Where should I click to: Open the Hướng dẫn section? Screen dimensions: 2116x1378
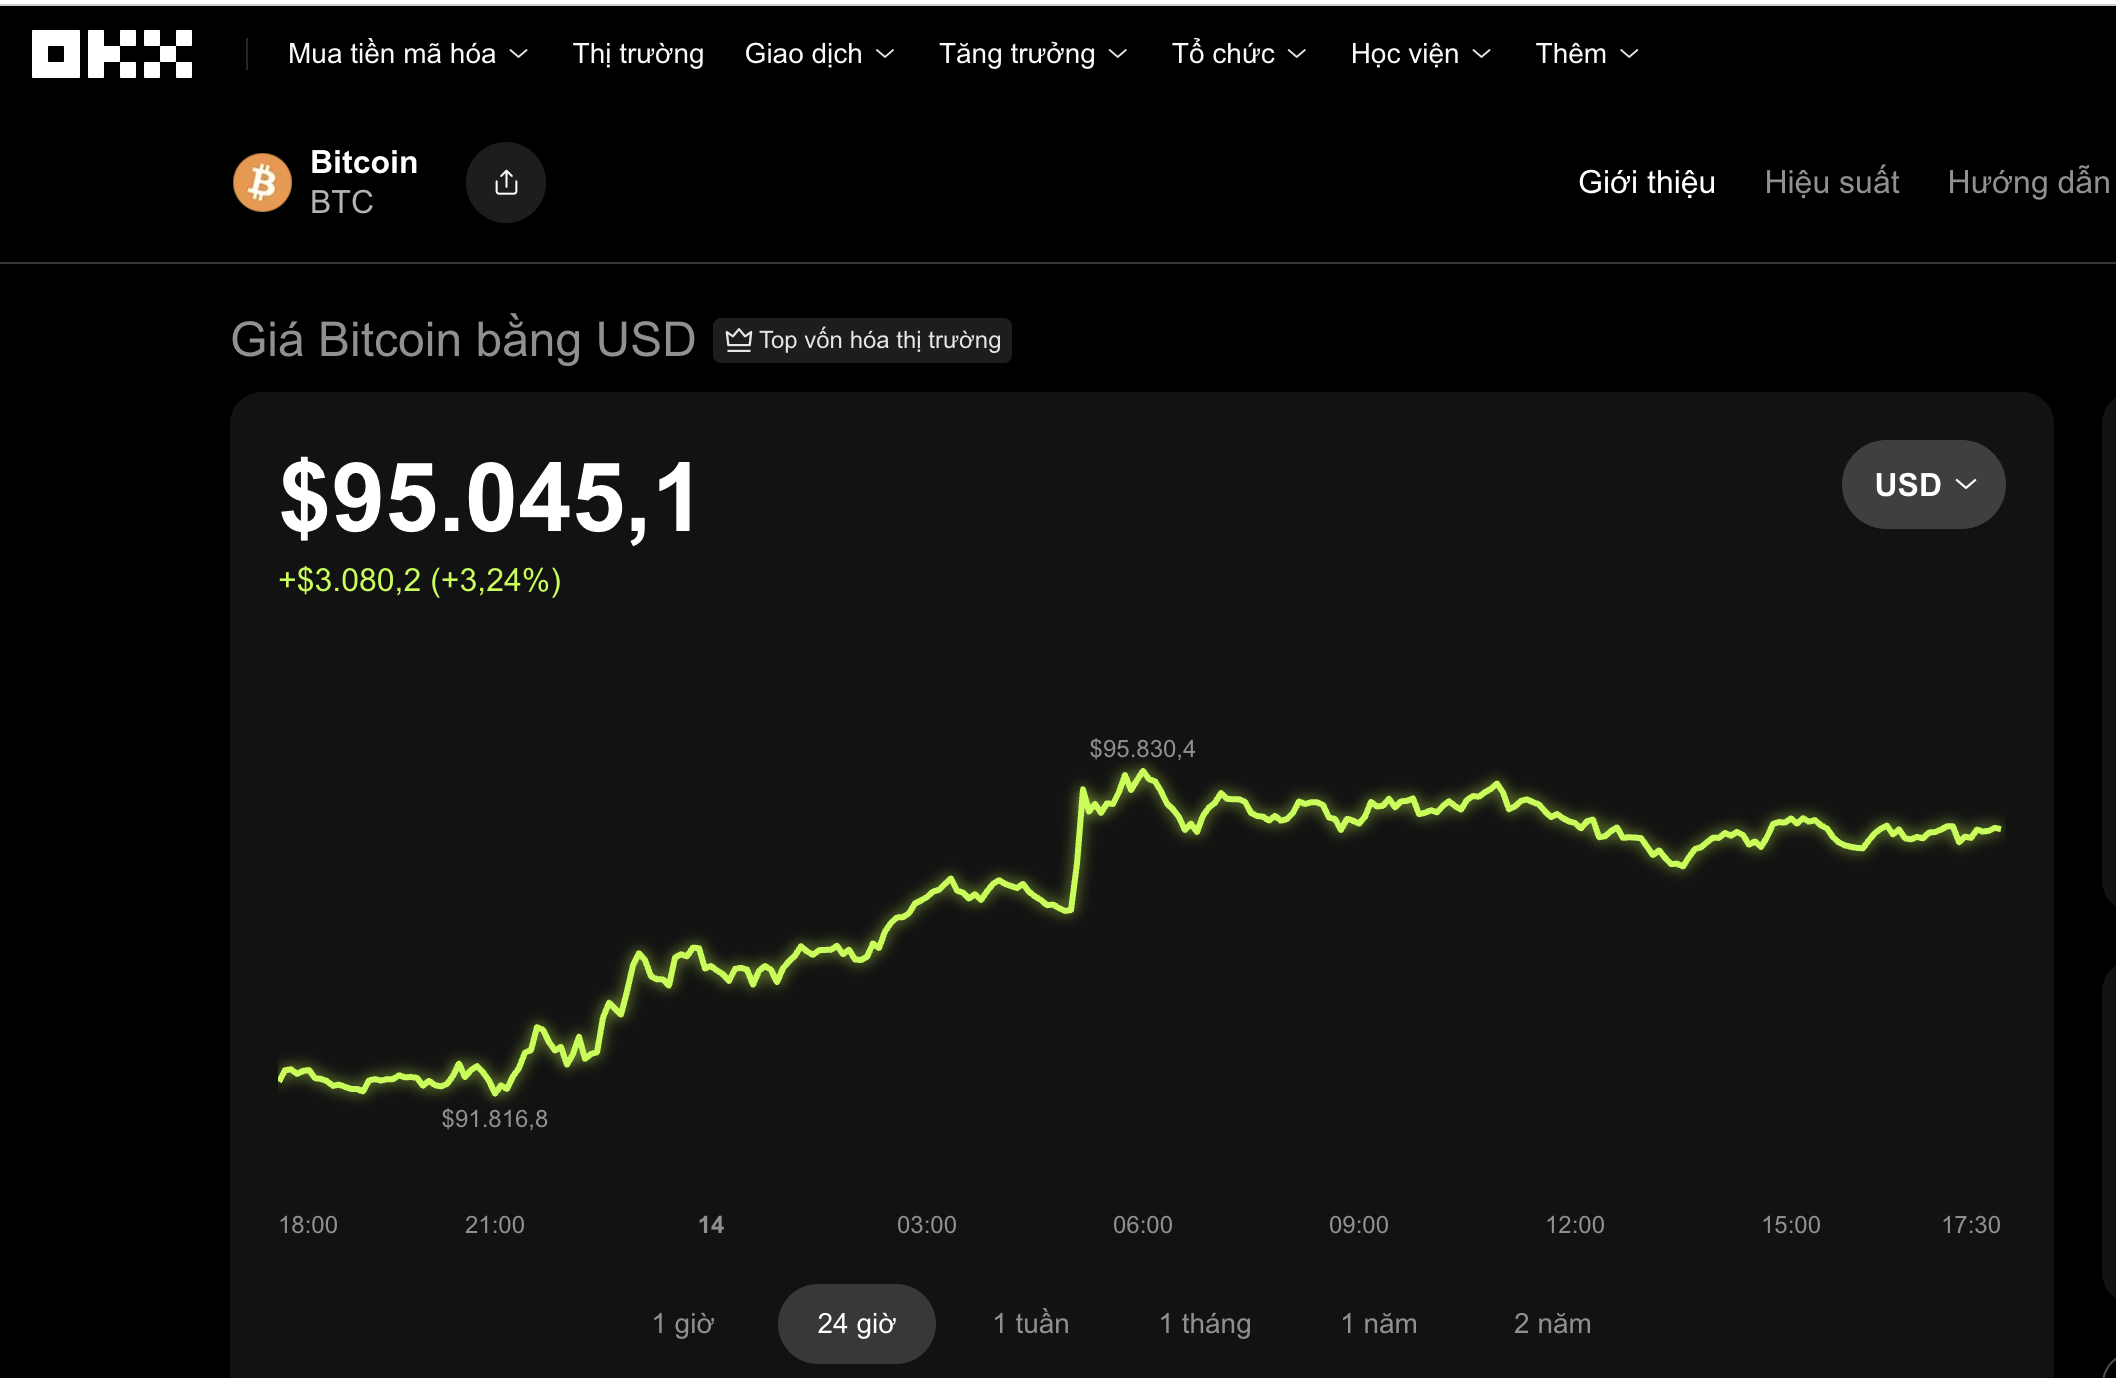coord(2028,182)
